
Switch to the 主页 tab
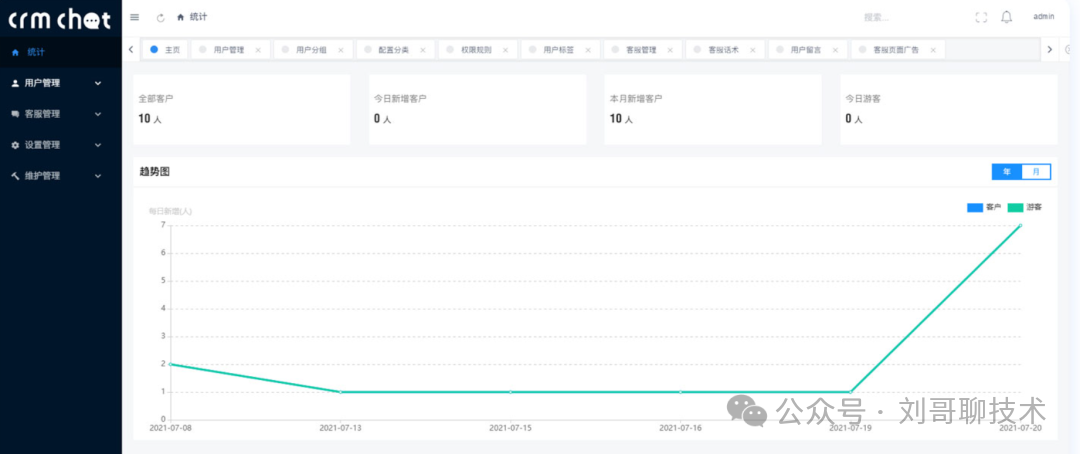(x=165, y=50)
